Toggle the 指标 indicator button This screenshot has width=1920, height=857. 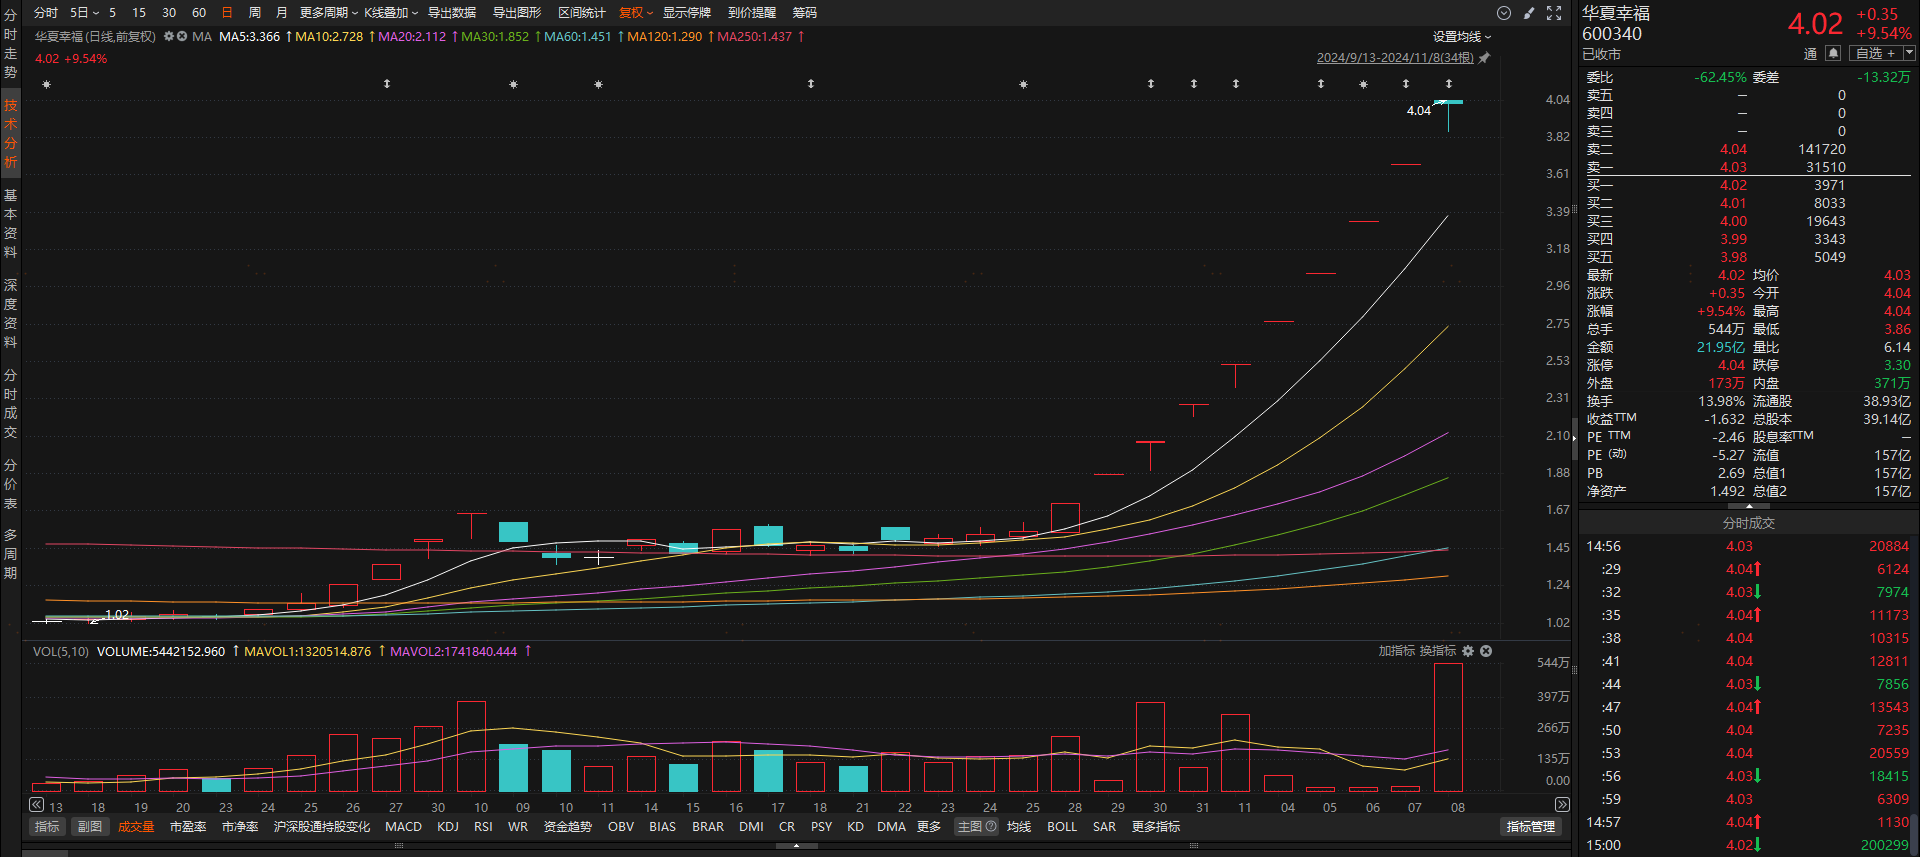(47, 827)
